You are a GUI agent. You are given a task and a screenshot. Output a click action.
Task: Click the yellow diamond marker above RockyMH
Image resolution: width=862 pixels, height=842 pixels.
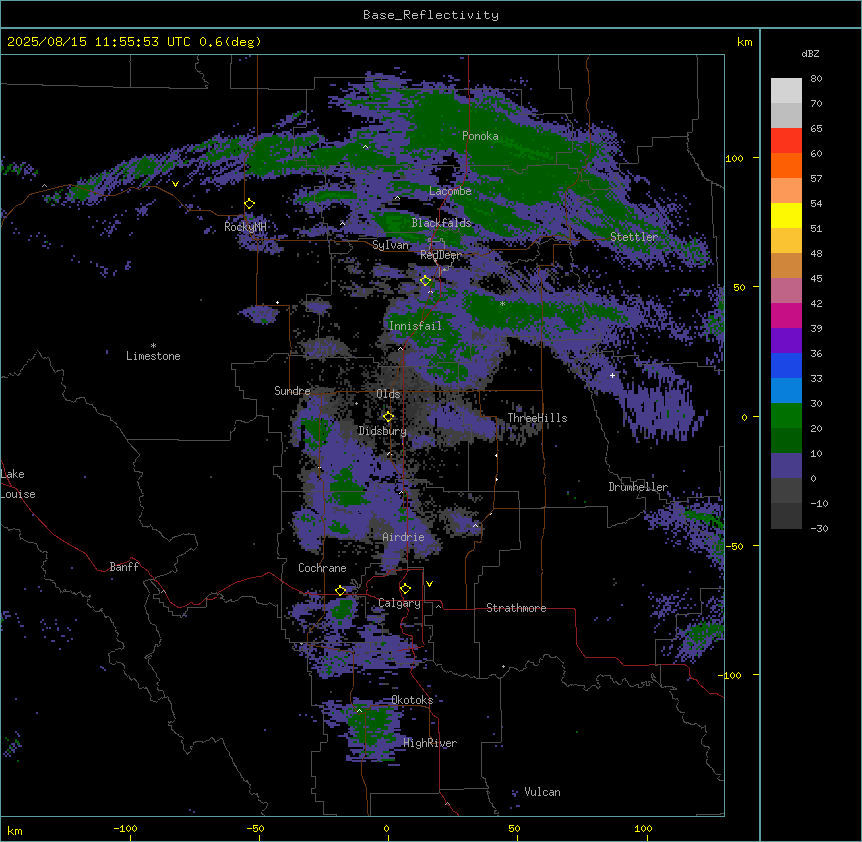tap(250, 204)
